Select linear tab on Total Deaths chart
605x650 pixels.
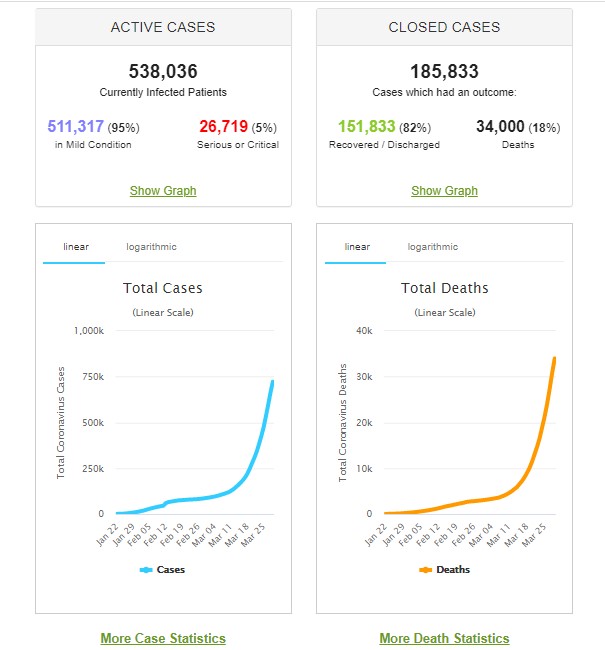pos(356,247)
